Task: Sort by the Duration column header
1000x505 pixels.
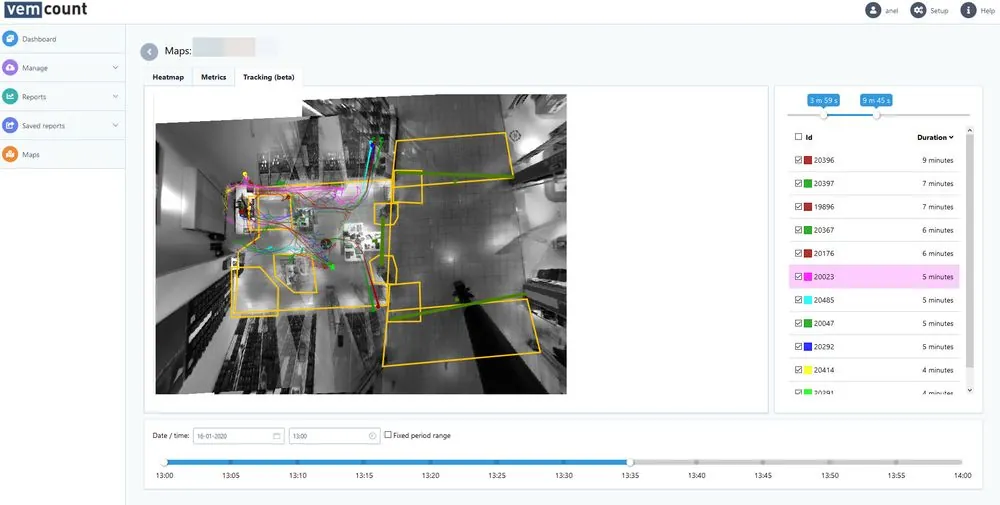Action: tap(935, 137)
